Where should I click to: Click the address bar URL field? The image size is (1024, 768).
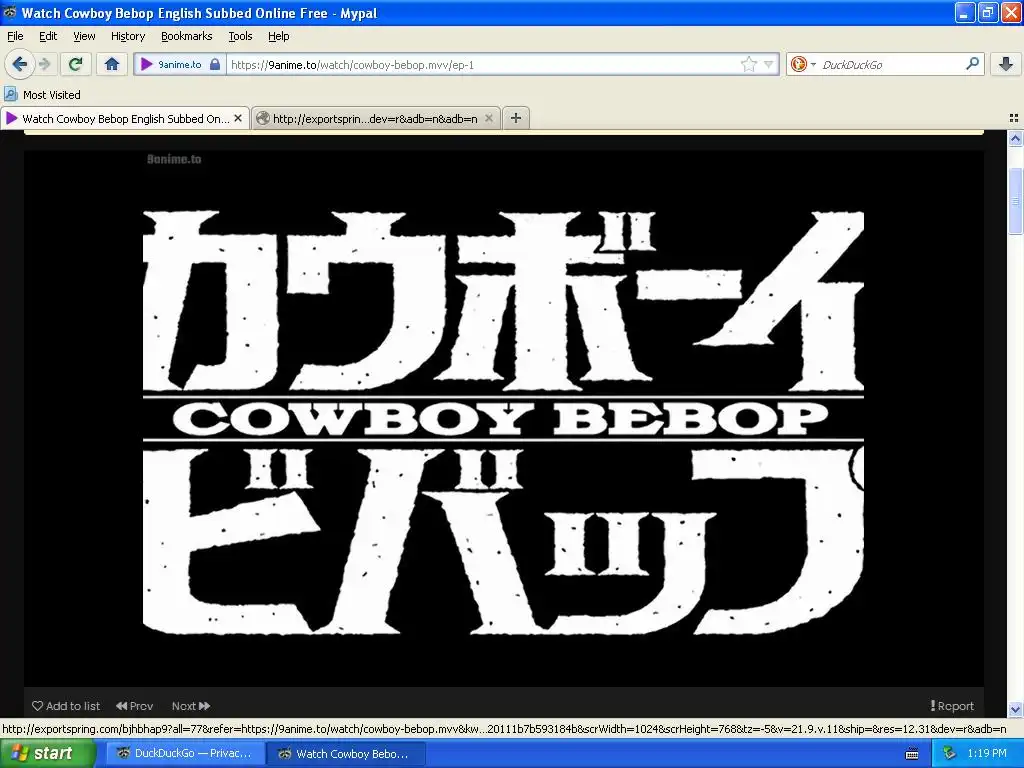pos(483,65)
